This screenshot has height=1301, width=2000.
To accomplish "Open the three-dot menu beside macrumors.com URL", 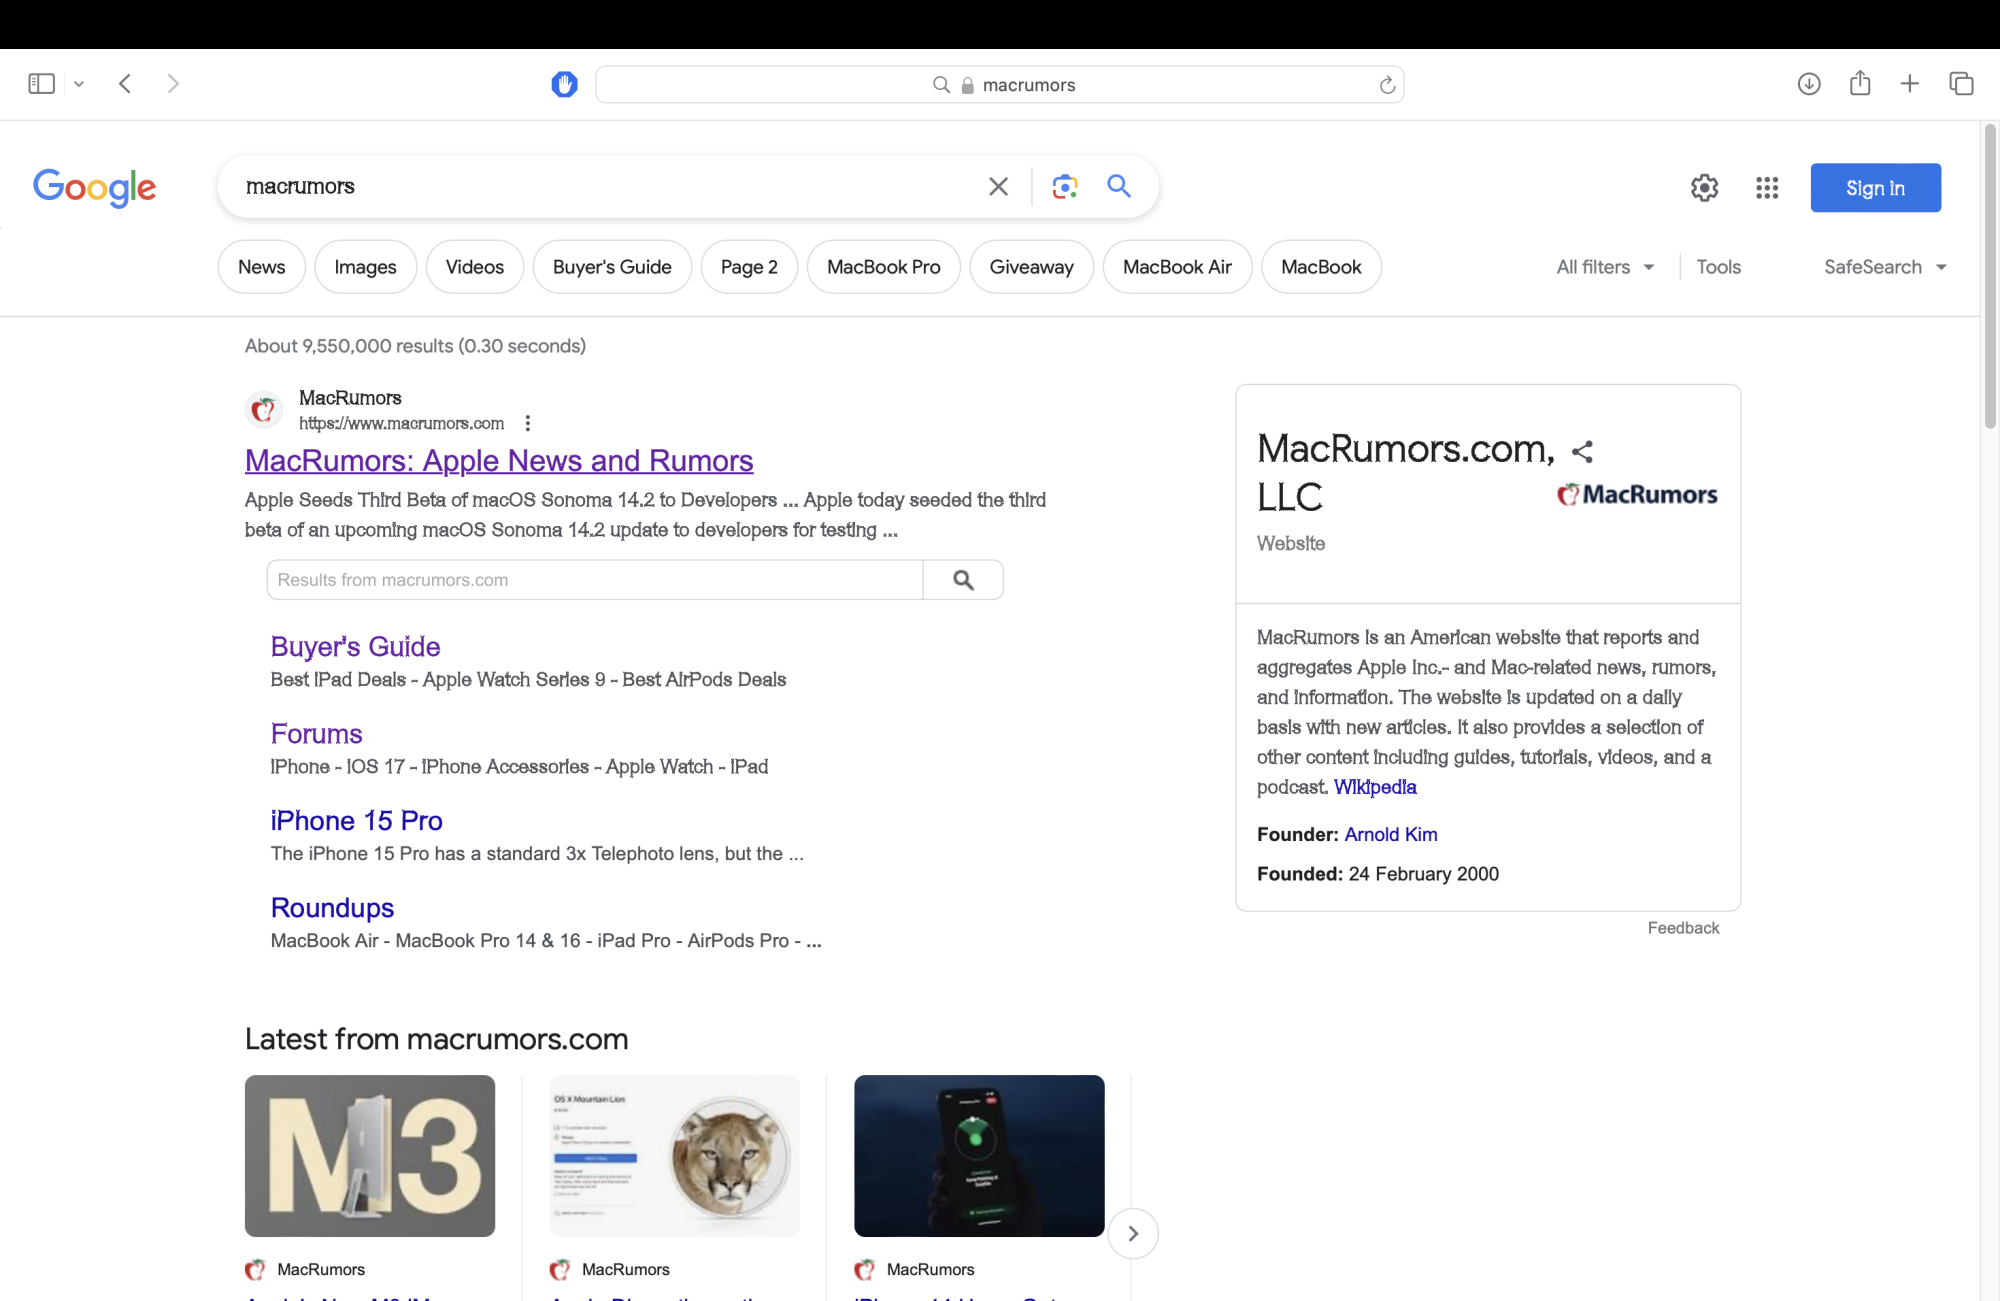I will (528, 423).
